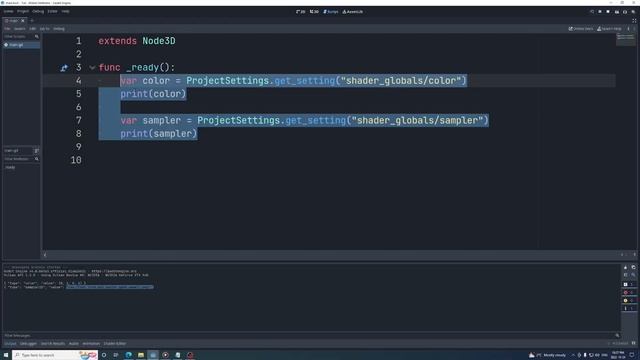This screenshot has height=360, width=640.
Task: Open the script editor Go To menu
Action: point(44,29)
